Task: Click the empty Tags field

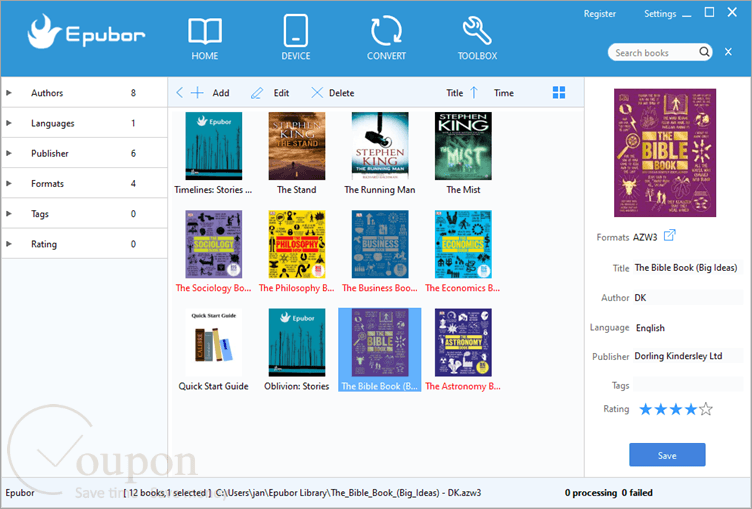Action: tap(688, 385)
